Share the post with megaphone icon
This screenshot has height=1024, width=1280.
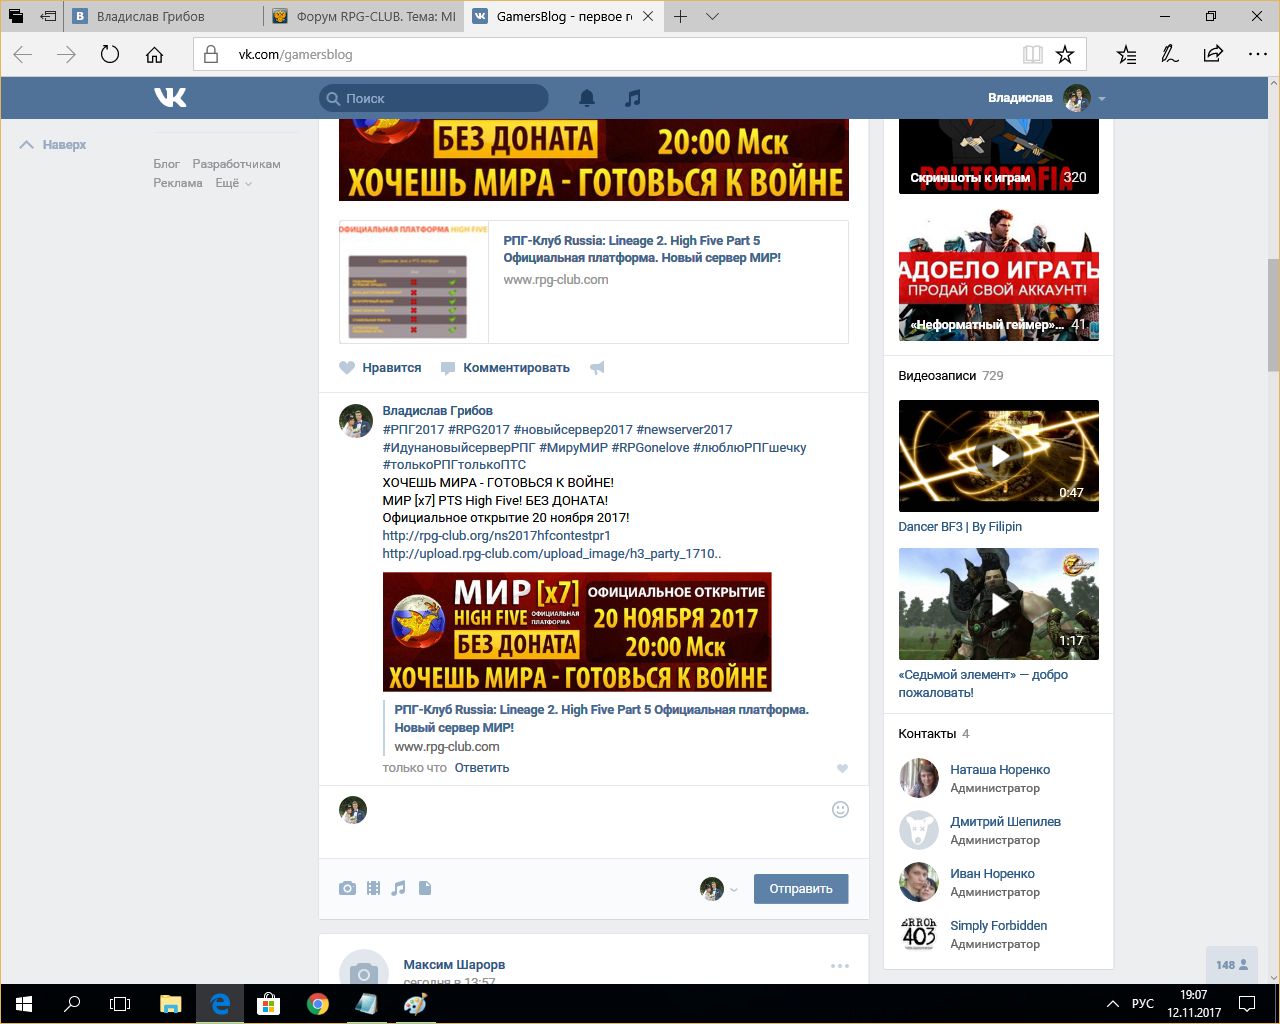tap(597, 368)
